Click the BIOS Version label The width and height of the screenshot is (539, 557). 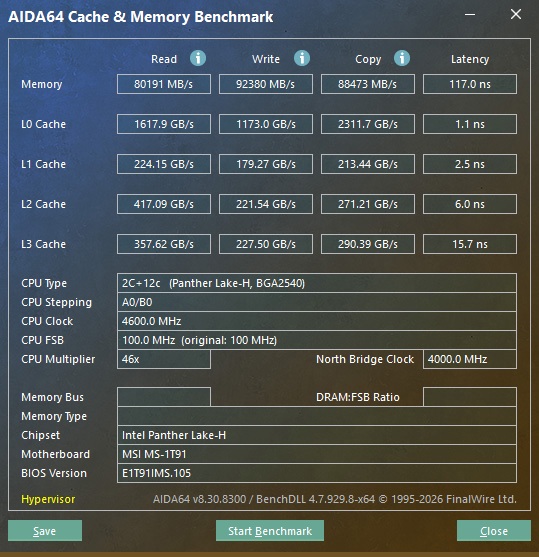54,473
